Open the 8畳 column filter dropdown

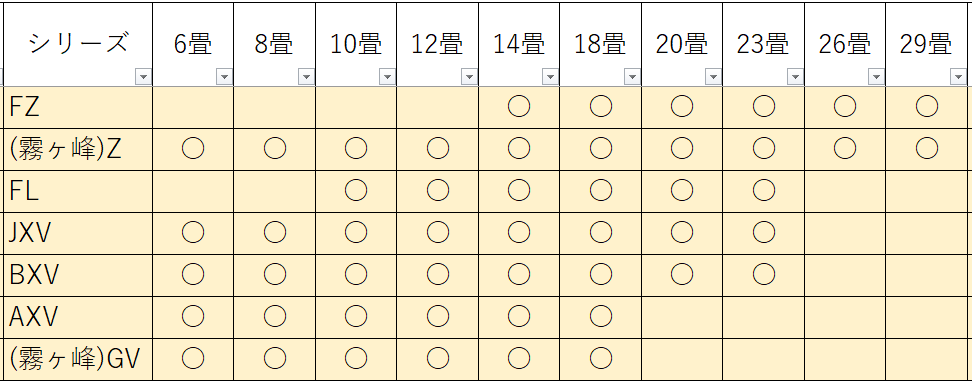coord(306,77)
